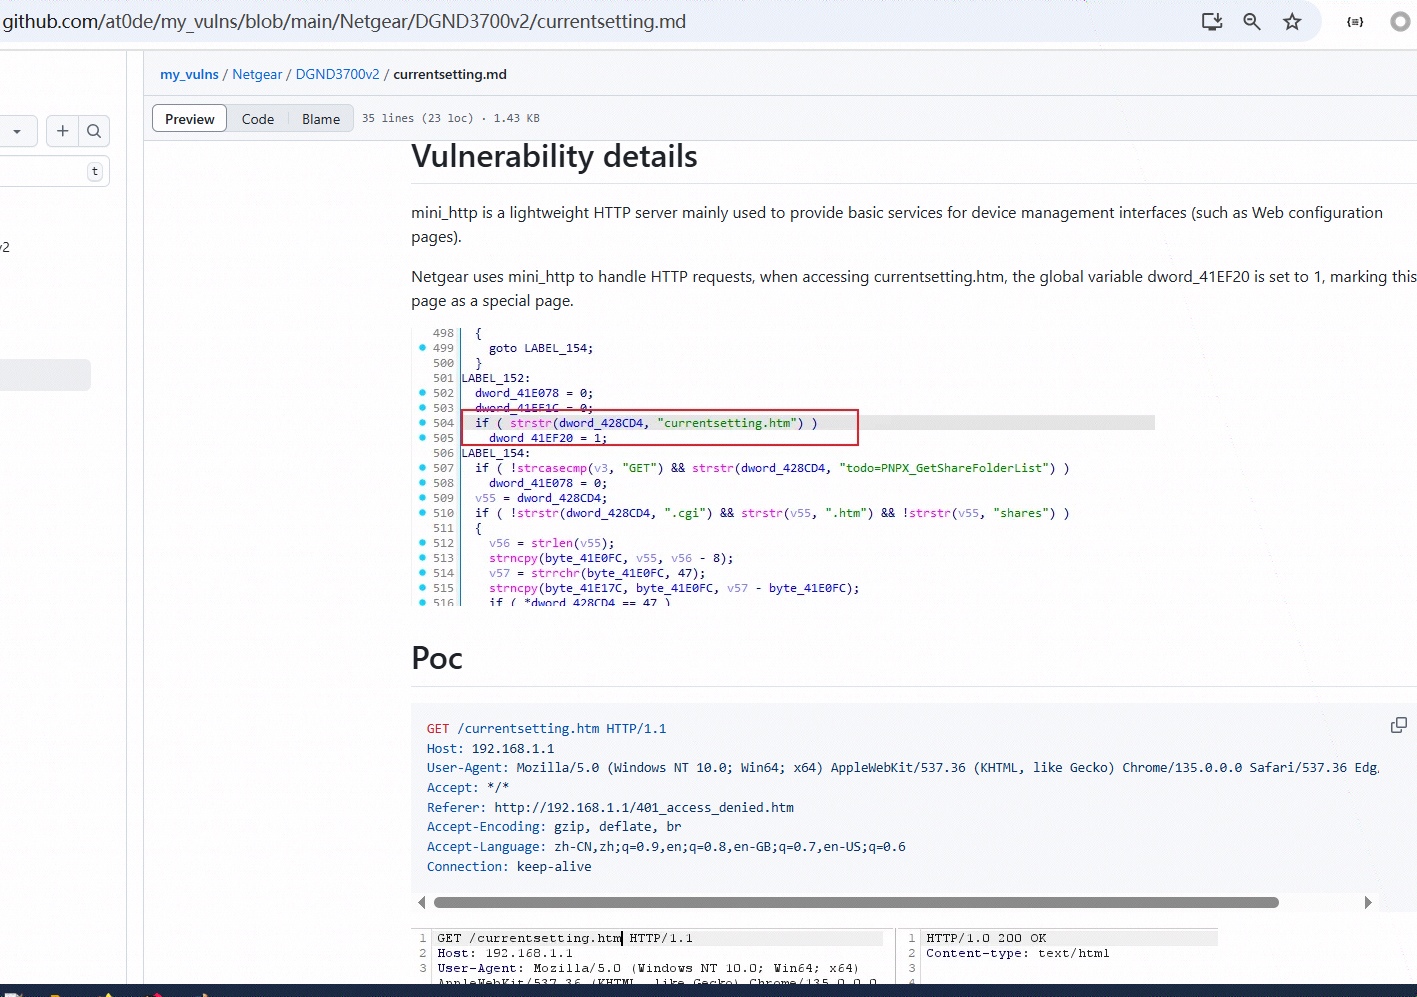
Task: Click the User-Agent line in the PoC code block
Action: 903,767
